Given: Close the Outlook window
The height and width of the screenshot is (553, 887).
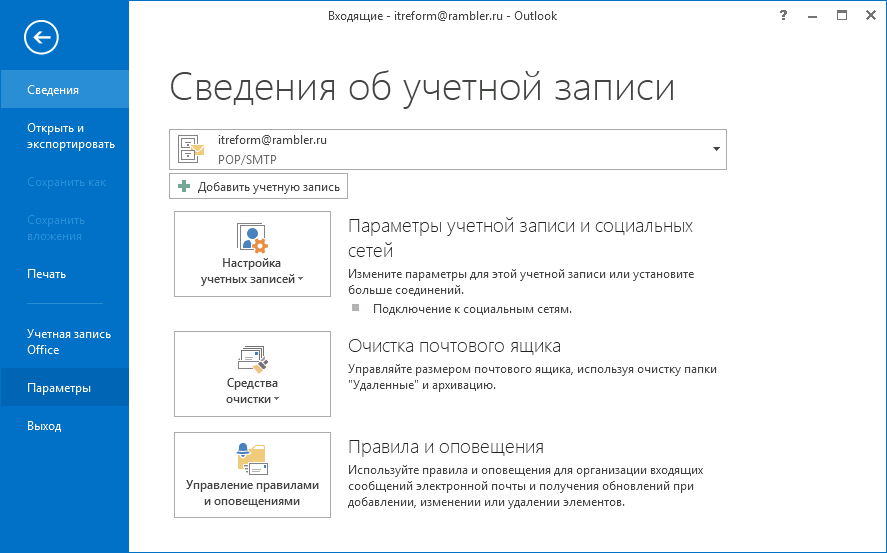Looking at the screenshot, I should [871, 16].
